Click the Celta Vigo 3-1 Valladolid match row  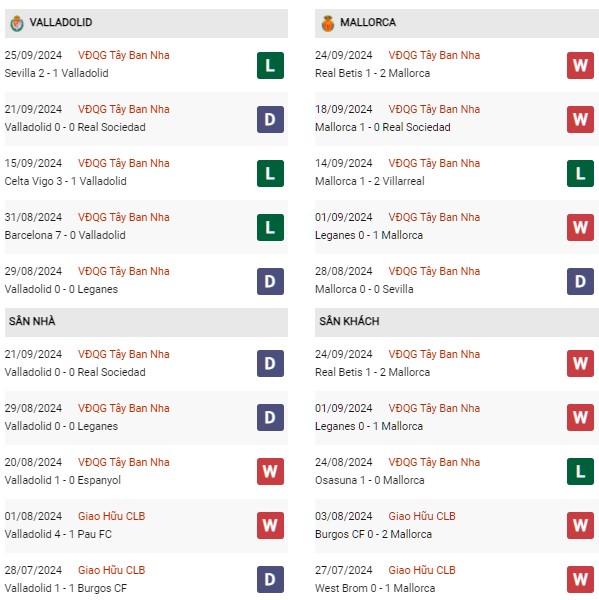(x=146, y=173)
